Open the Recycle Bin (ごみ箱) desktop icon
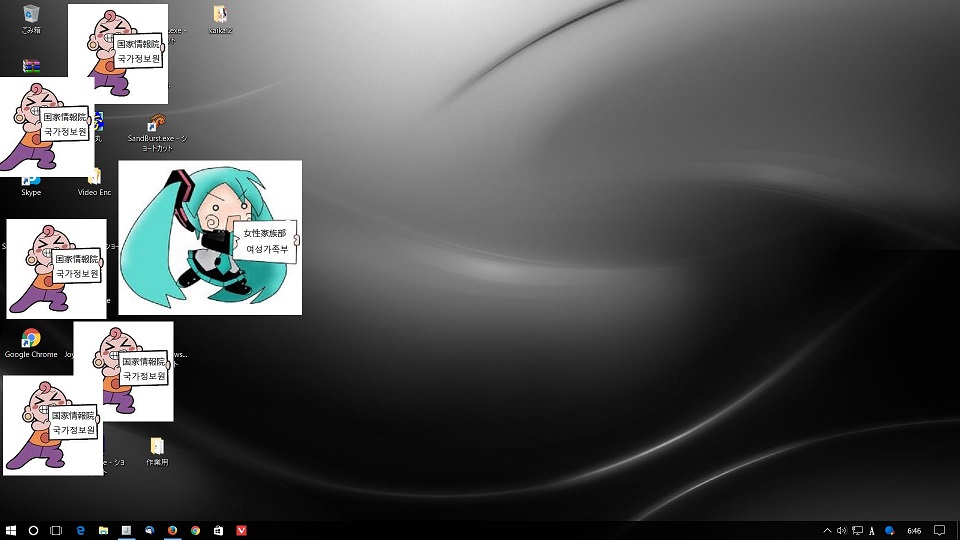 click(x=31, y=15)
